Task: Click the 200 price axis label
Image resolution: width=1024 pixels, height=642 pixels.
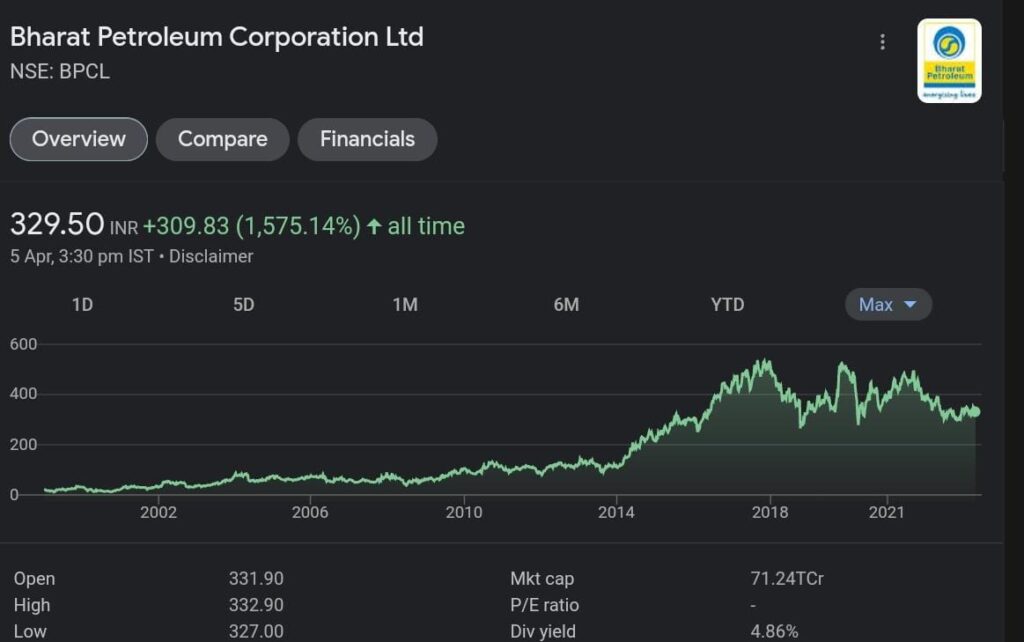Action: tap(24, 444)
